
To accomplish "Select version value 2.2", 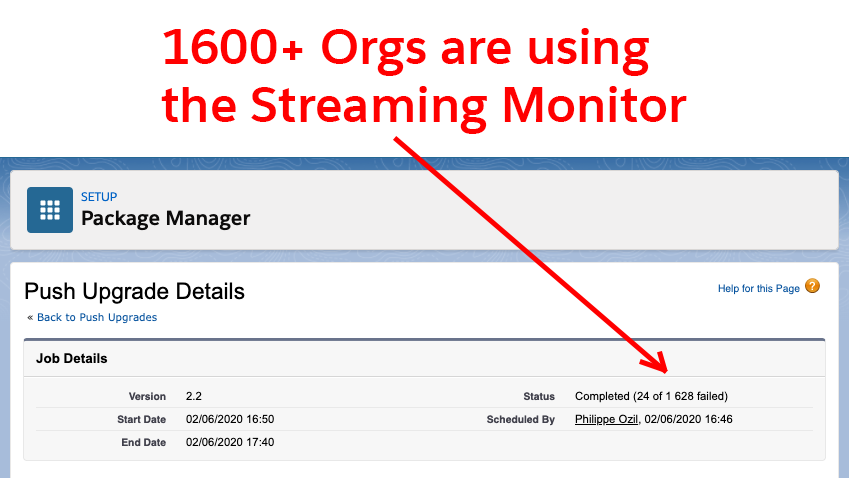I will click(x=194, y=396).
